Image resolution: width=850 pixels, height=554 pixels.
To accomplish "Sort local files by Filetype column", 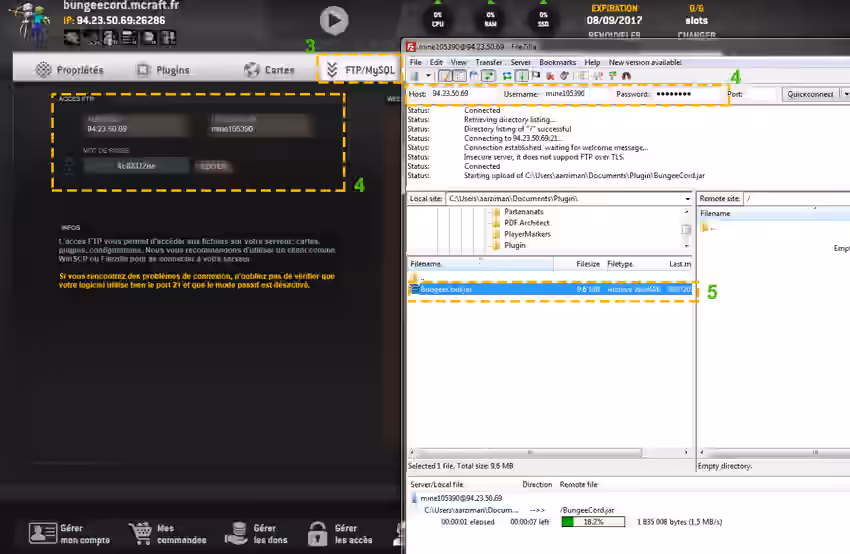I will click(x=634, y=264).
